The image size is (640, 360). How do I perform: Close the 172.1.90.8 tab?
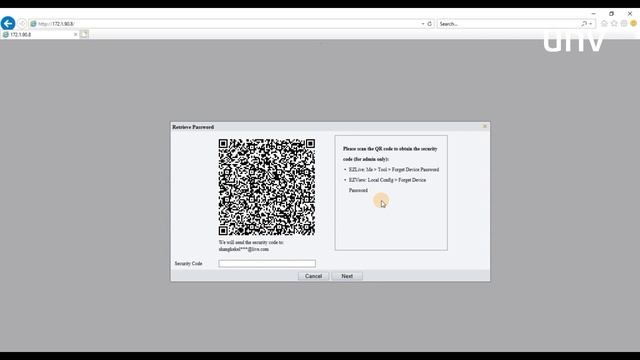(x=76, y=35)
